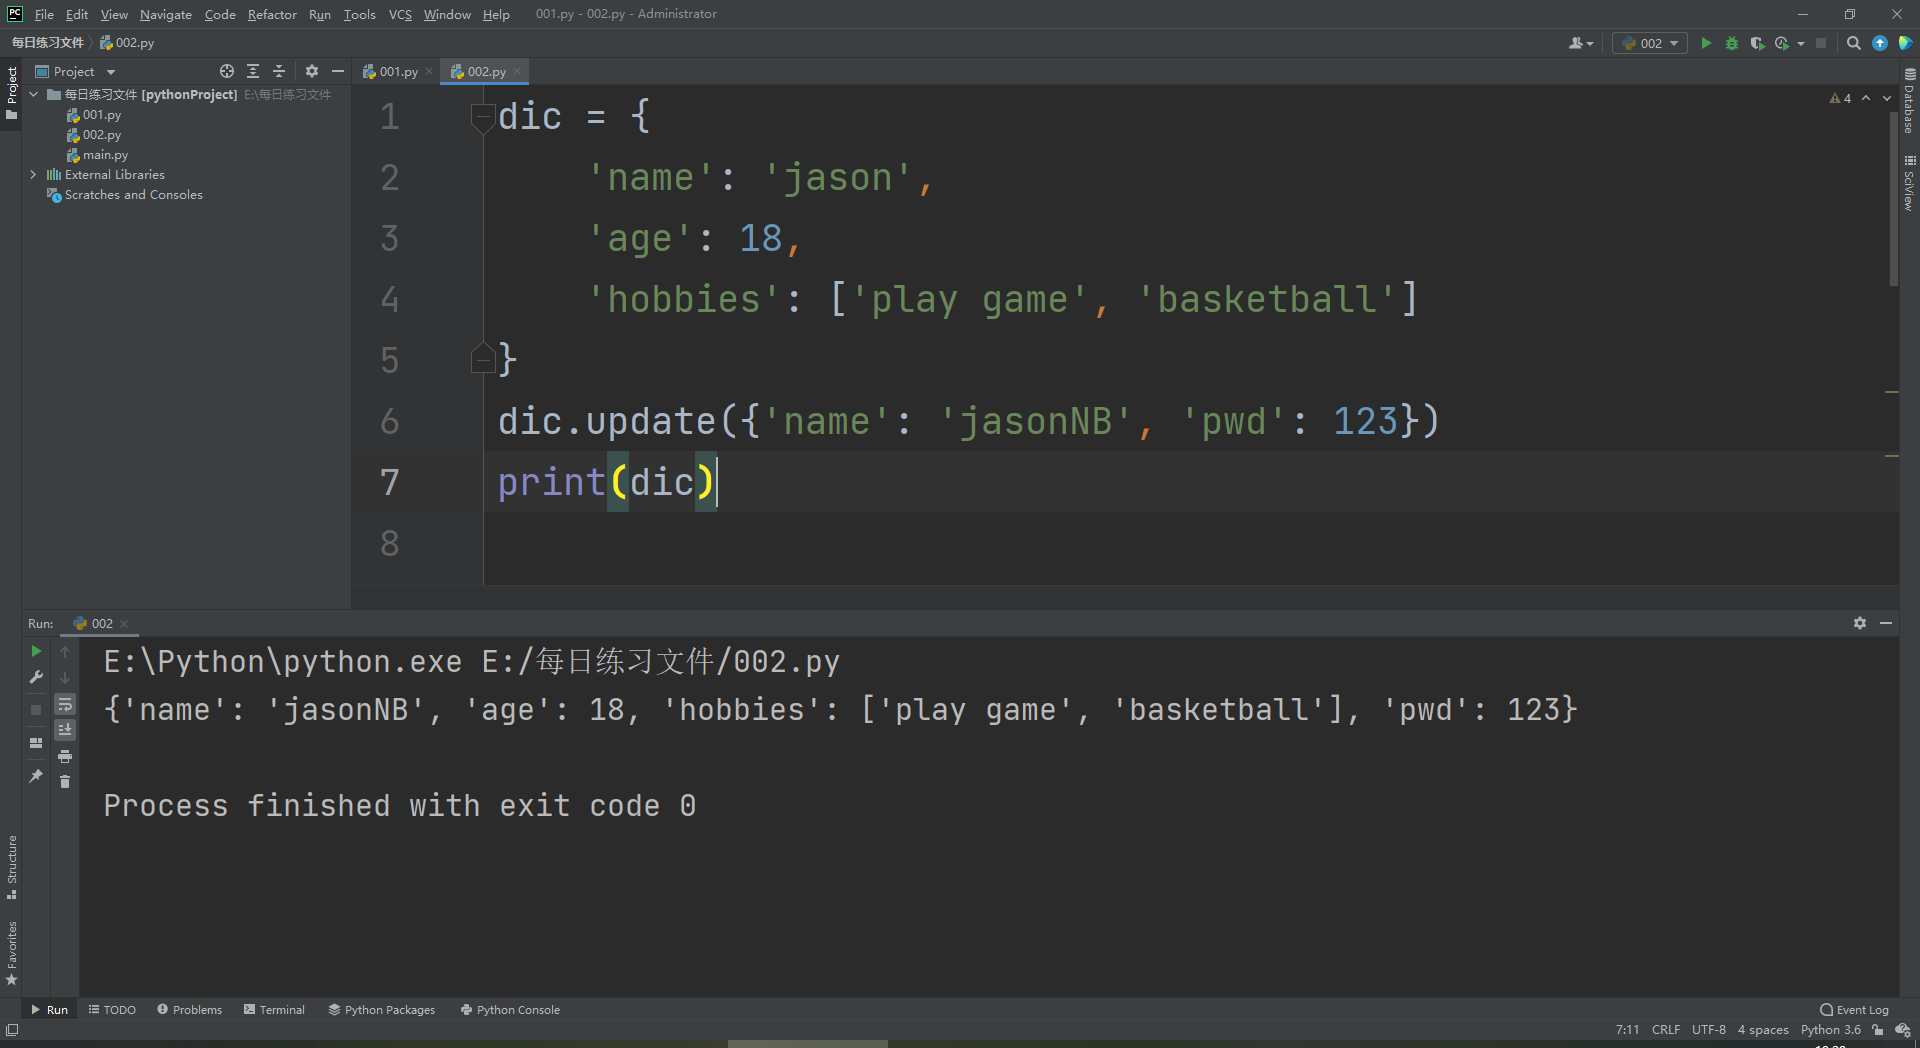Rerun 002 from the Run panel

(37, 651)
